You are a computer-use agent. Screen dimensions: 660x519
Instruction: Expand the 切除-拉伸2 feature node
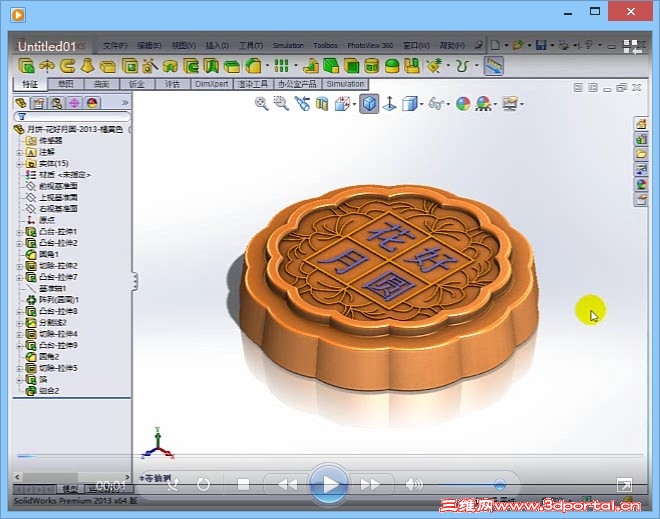click(19, 266)
